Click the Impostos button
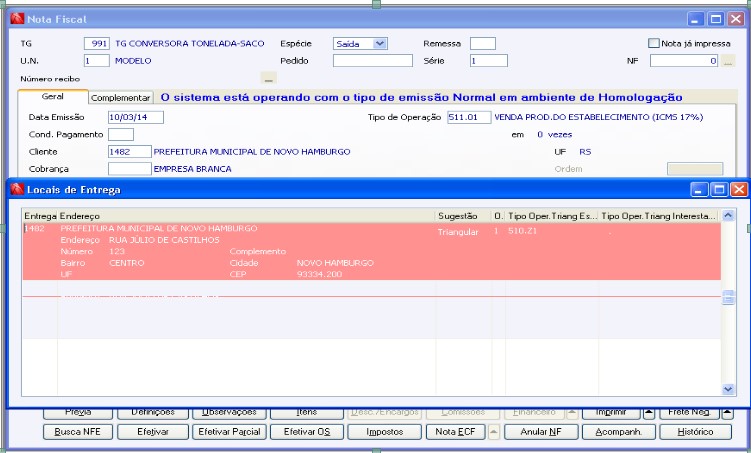 [x=385, y=432]
